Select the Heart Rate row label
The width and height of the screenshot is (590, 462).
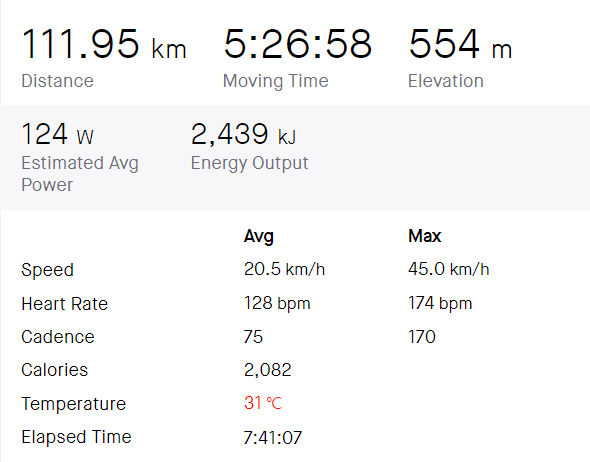coord(64,304)
